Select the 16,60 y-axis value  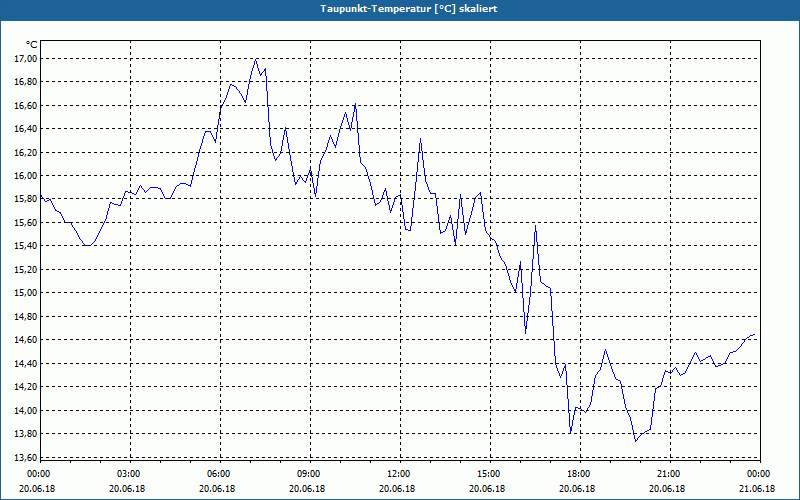click(26, 106)
